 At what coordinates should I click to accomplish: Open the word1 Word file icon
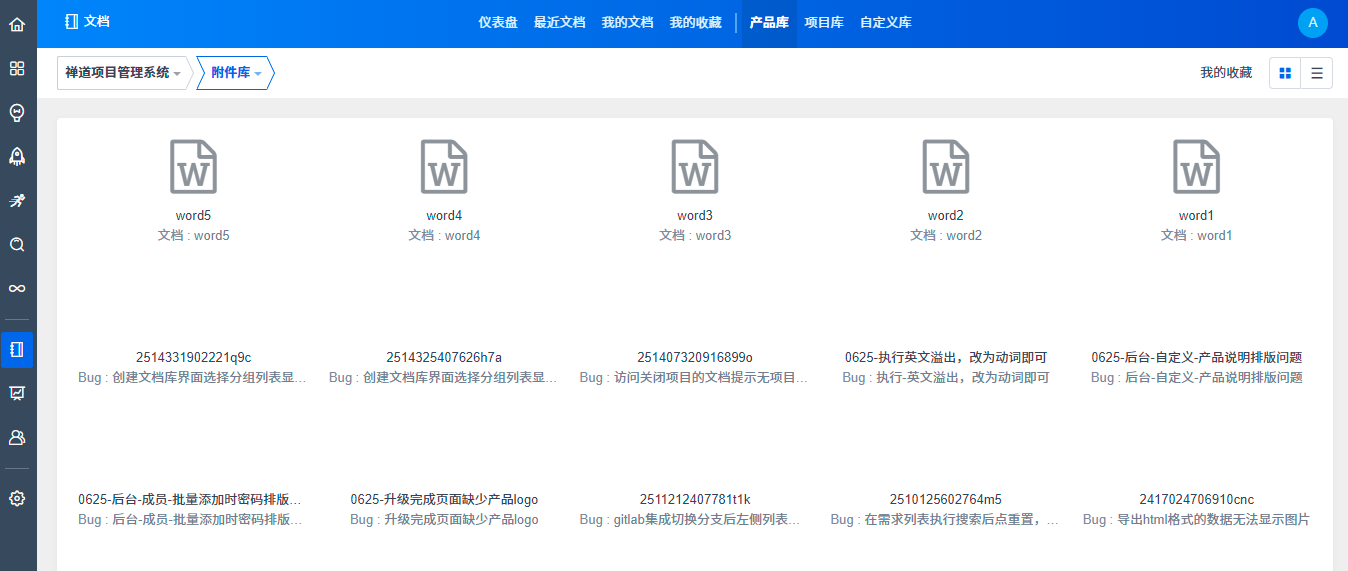(1196, 166)
